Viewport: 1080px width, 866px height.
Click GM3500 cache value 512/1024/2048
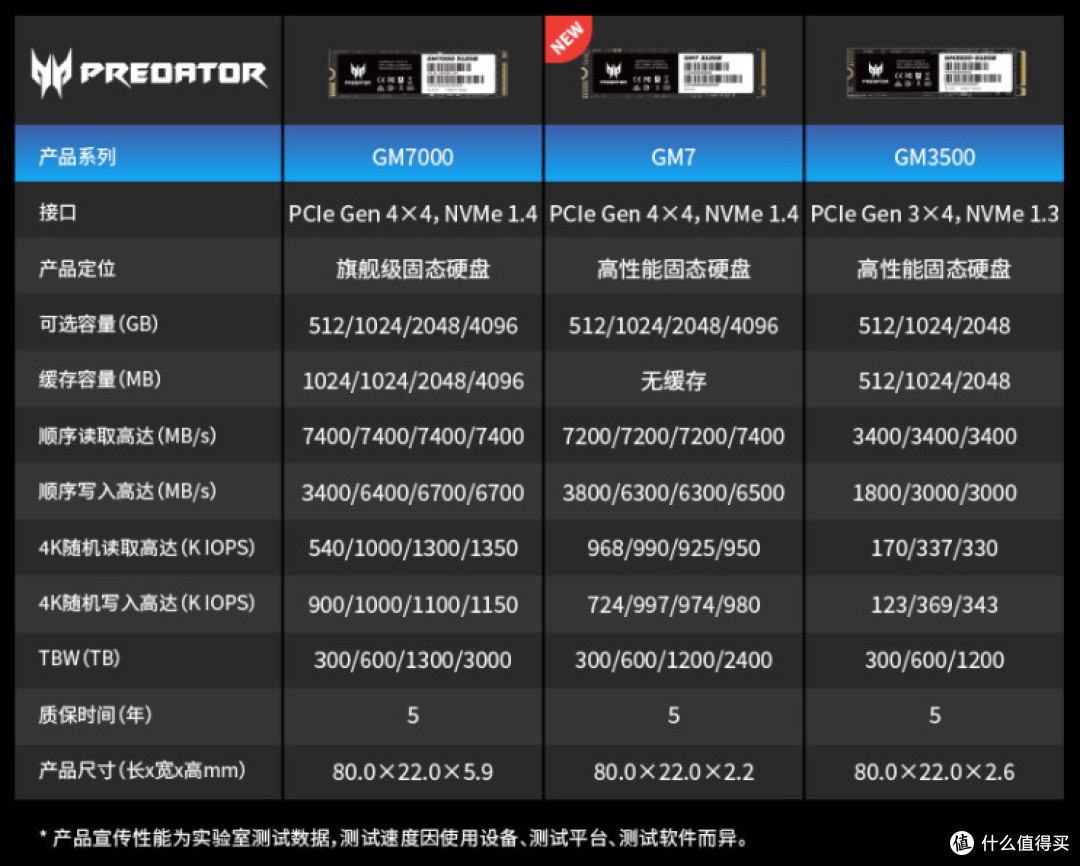click(x=934, y=381)
